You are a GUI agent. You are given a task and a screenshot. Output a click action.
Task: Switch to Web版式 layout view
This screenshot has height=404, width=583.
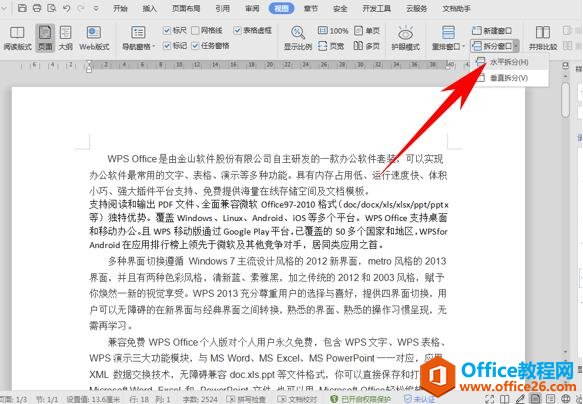click(x=94, y=38)
